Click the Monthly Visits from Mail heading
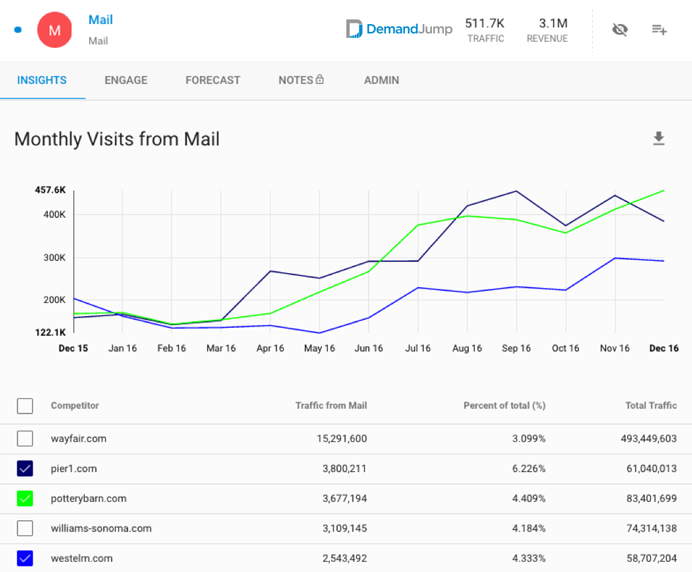 [x=117, y=139]
